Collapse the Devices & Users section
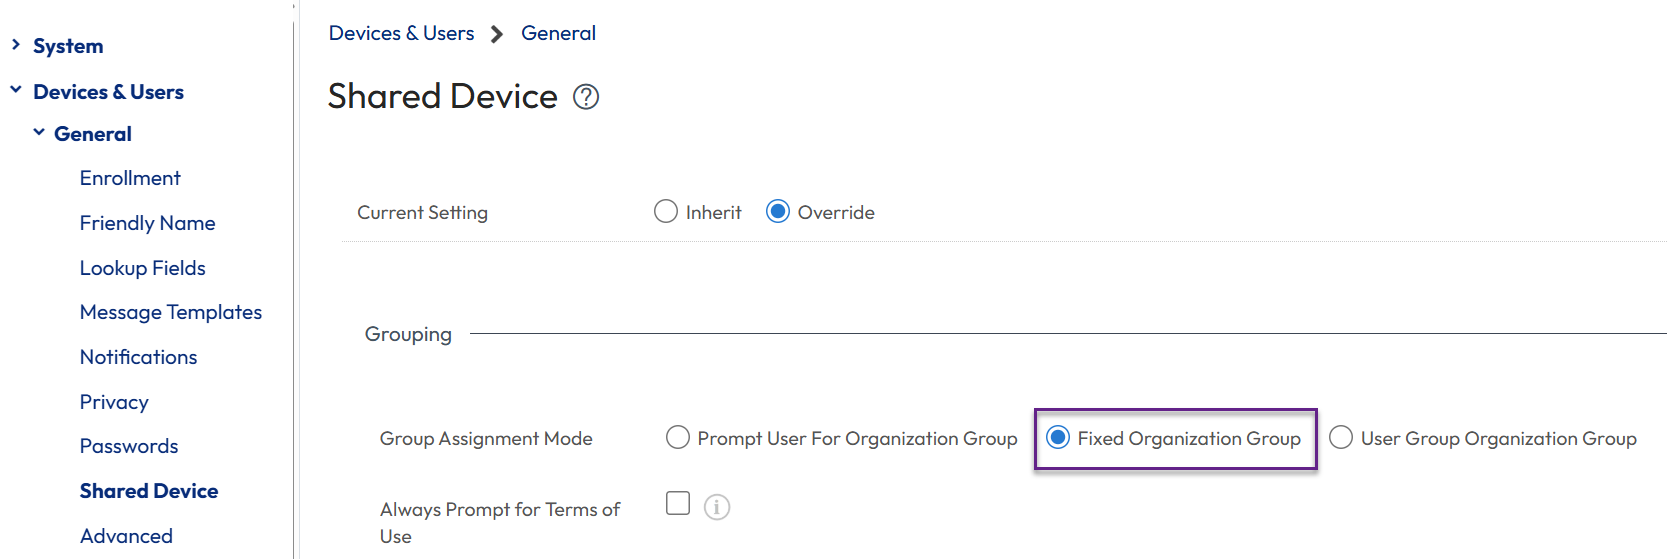1667x559 pixels. [16, 91]
